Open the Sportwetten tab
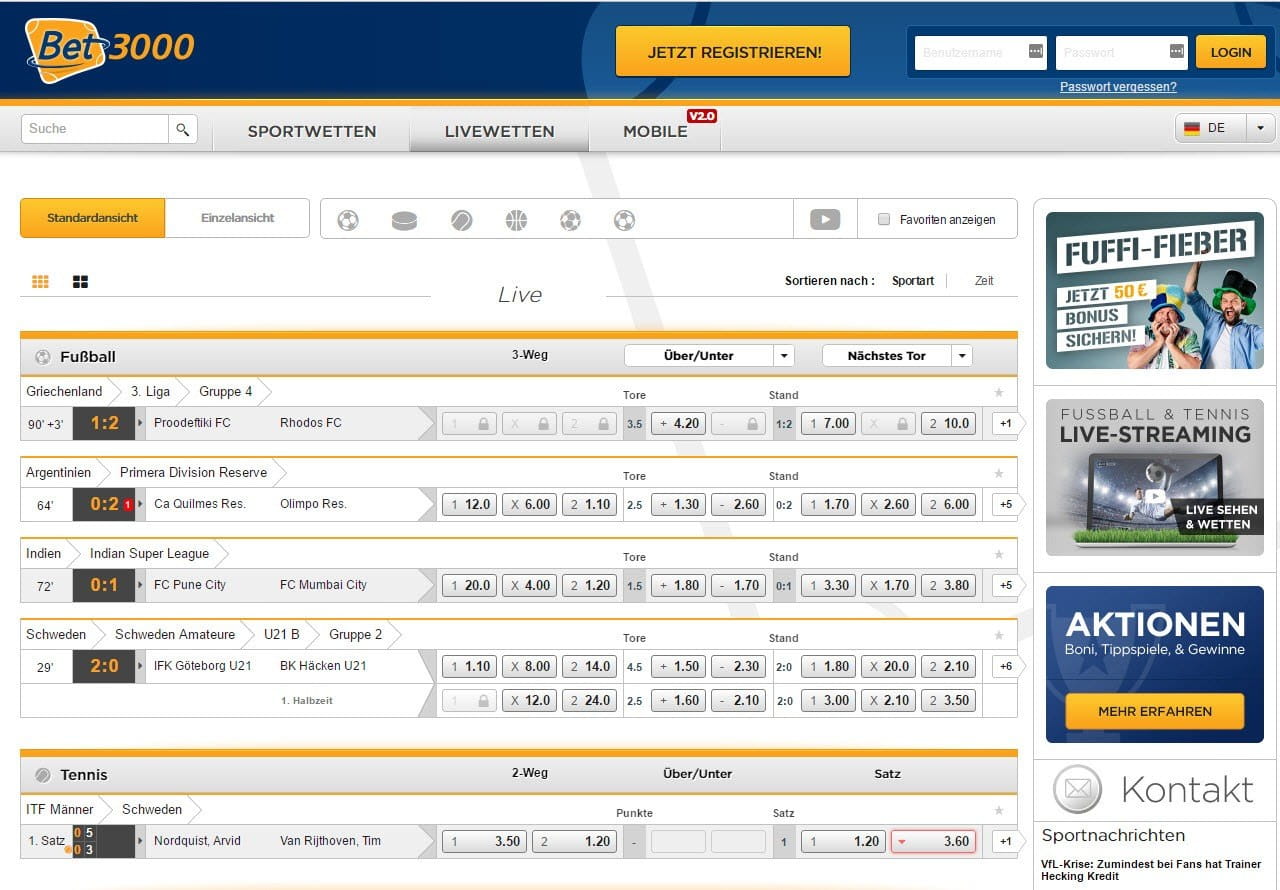Screen dimensions: 1280x890 pyautogui.click(x=312, y=131)
